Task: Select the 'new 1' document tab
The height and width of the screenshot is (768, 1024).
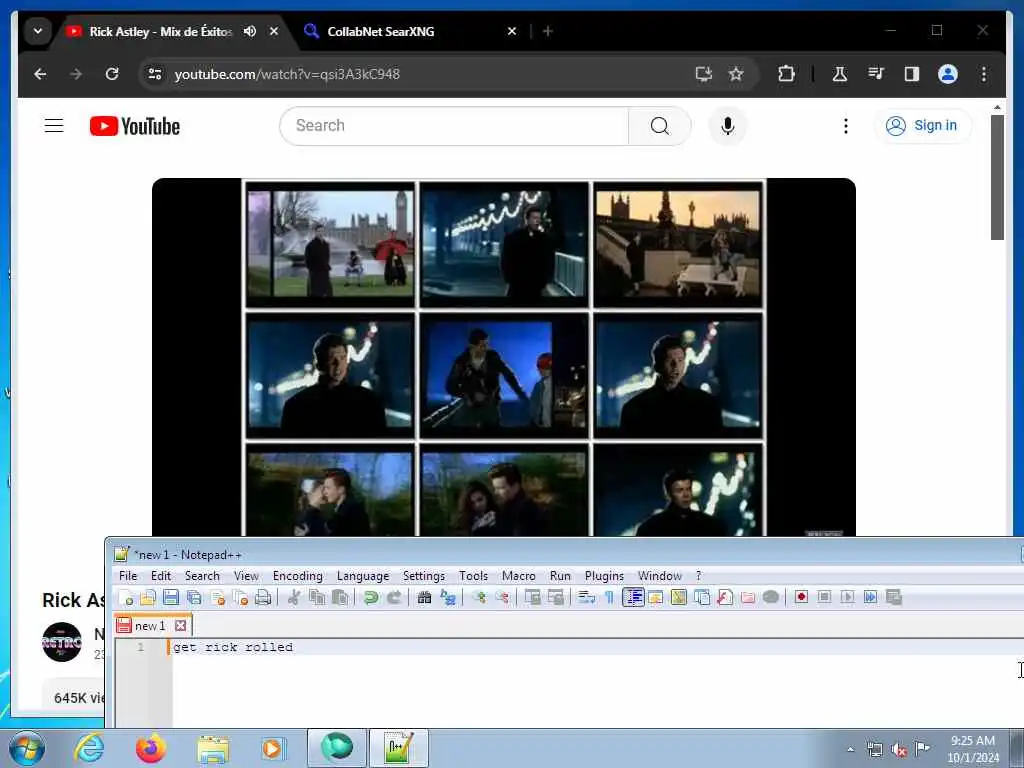Action: pos(150,626)
